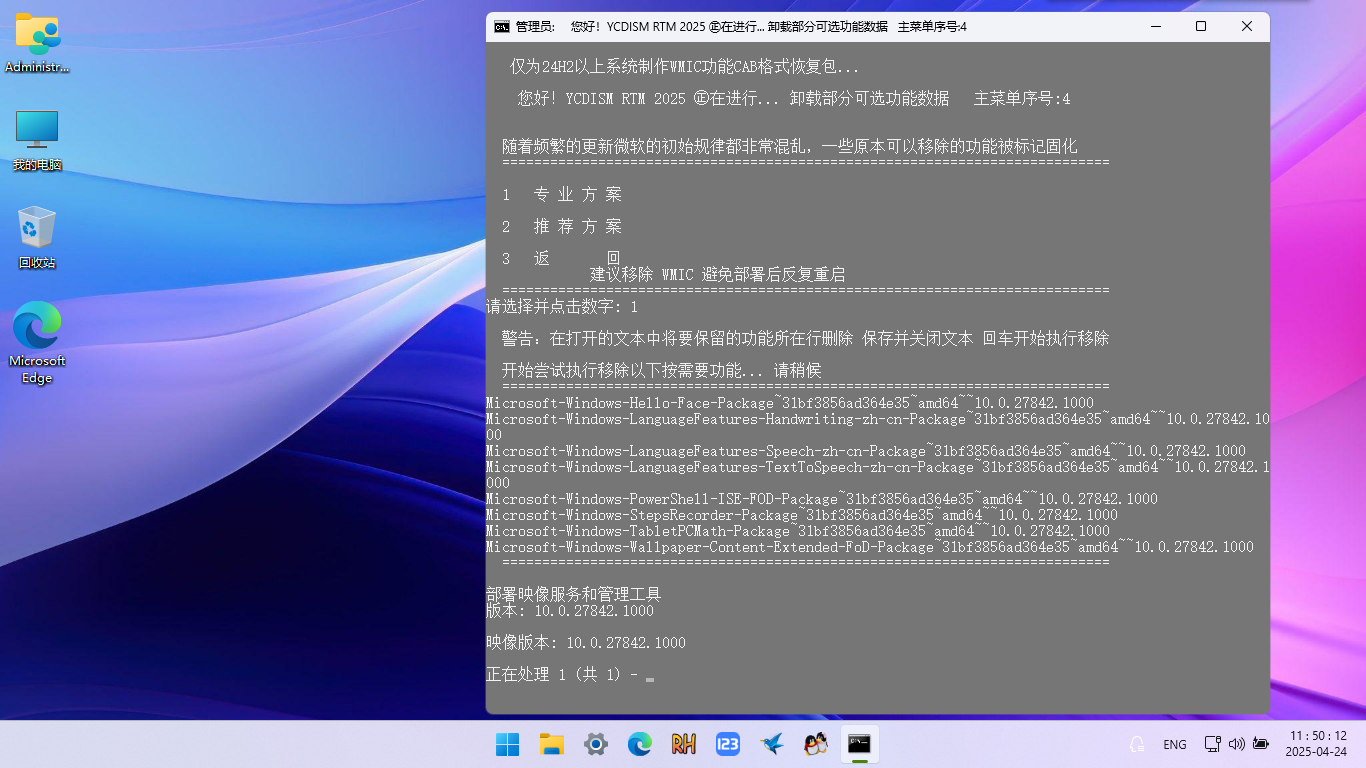This screenshot has width=1366, height=768.
Task: Open the network icon in the system tray
Action: [x=1212, y=744]
